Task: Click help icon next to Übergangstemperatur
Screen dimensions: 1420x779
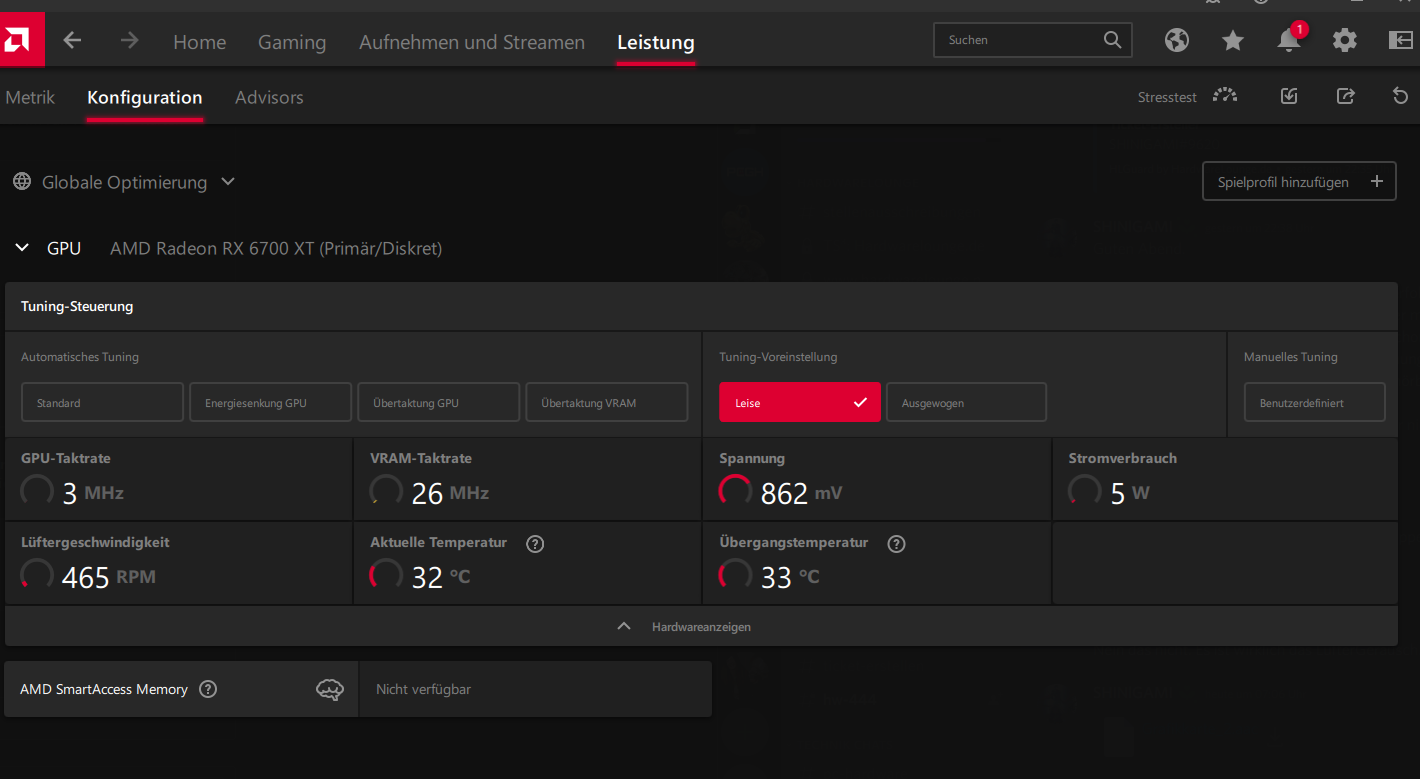Action: [x=896, y=544]
